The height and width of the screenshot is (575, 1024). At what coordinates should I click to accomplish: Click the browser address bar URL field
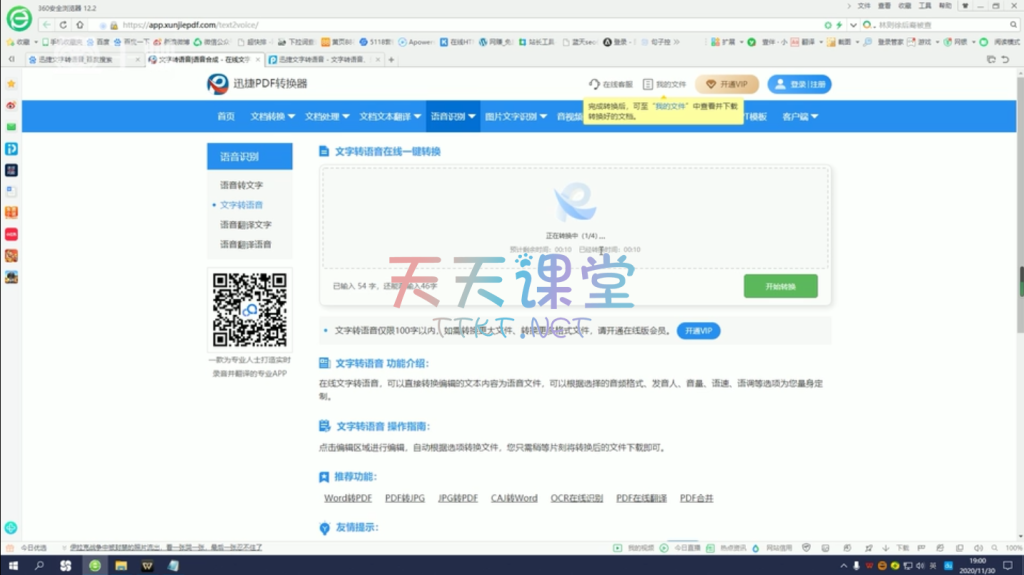point(400,24)
